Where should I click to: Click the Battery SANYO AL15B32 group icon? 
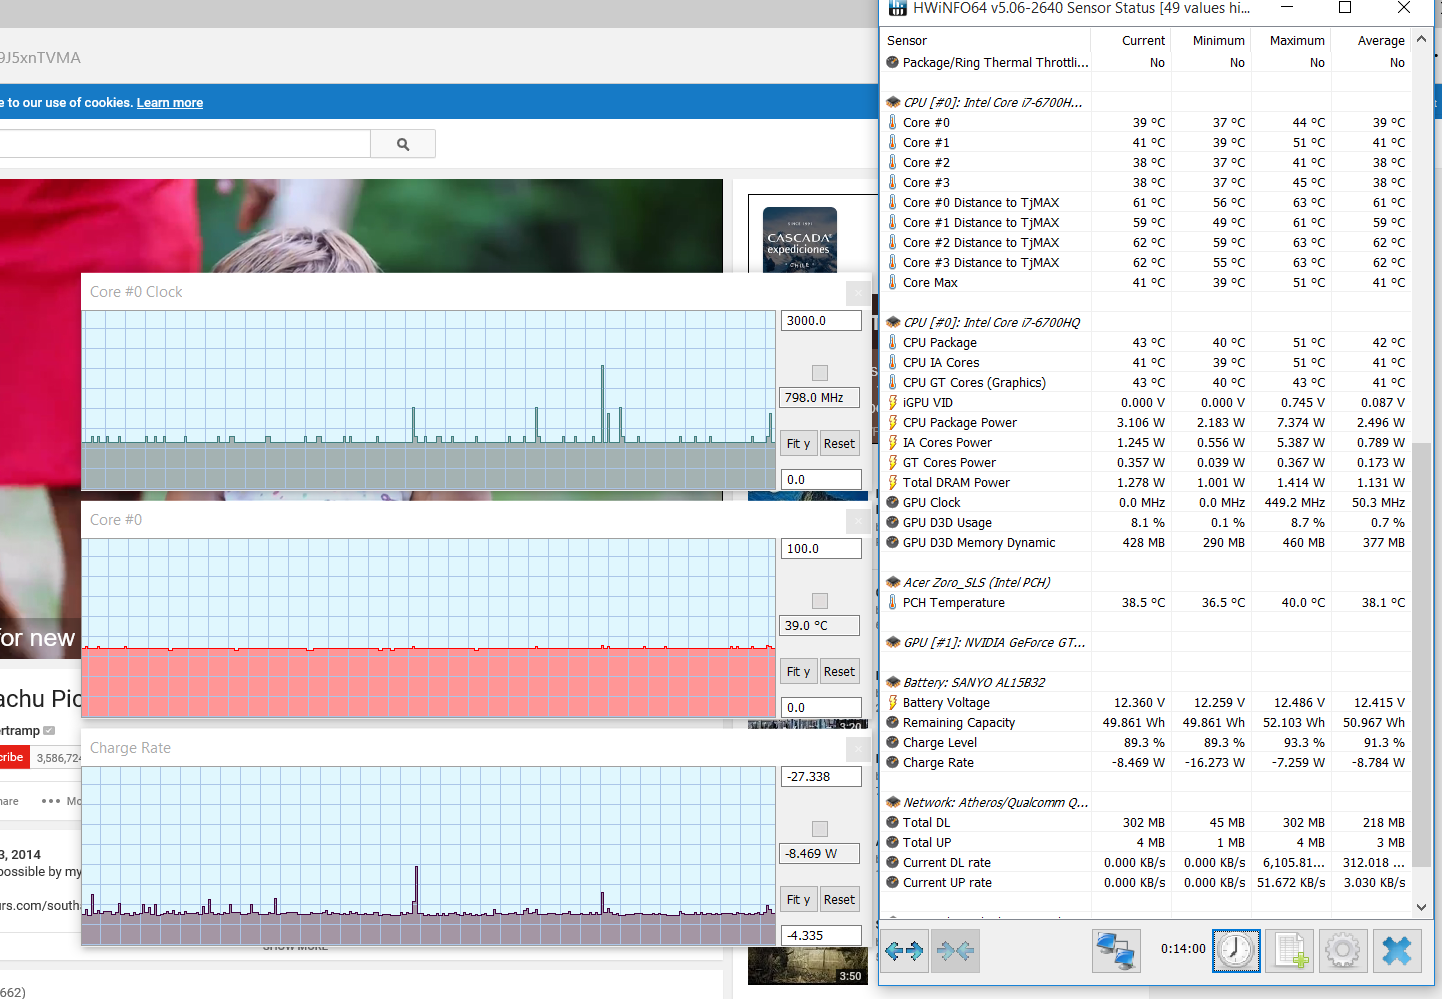pos(893,682)
